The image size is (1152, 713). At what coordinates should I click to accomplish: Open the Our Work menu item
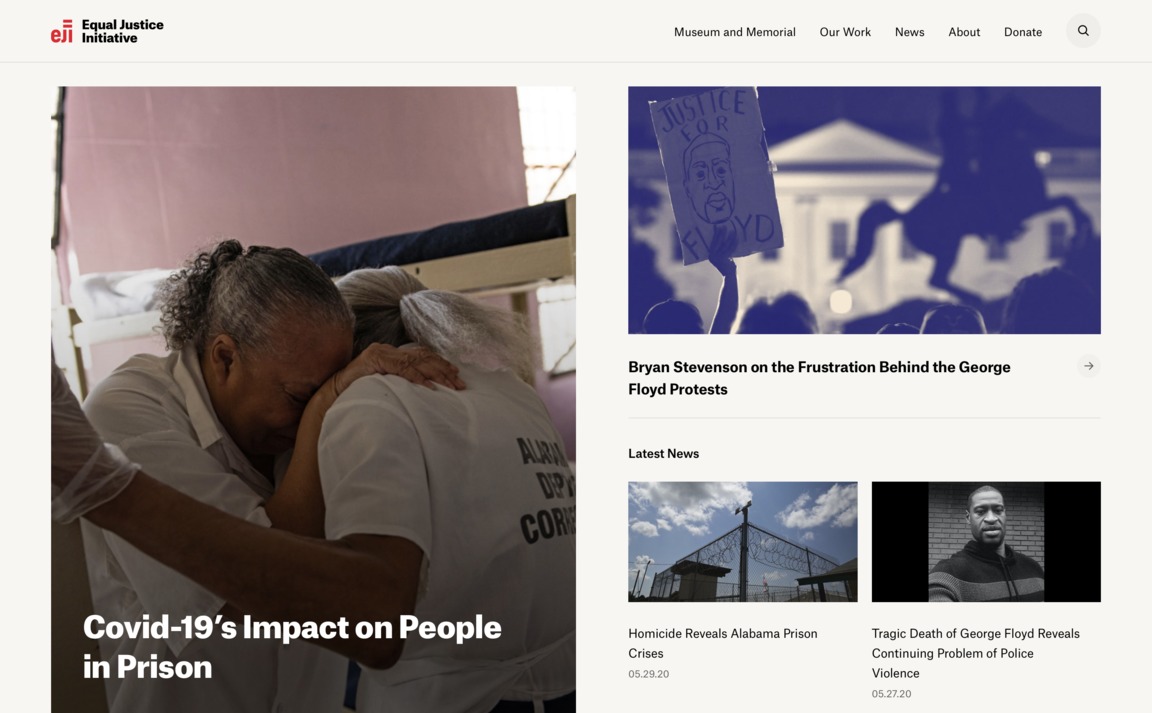845,32
